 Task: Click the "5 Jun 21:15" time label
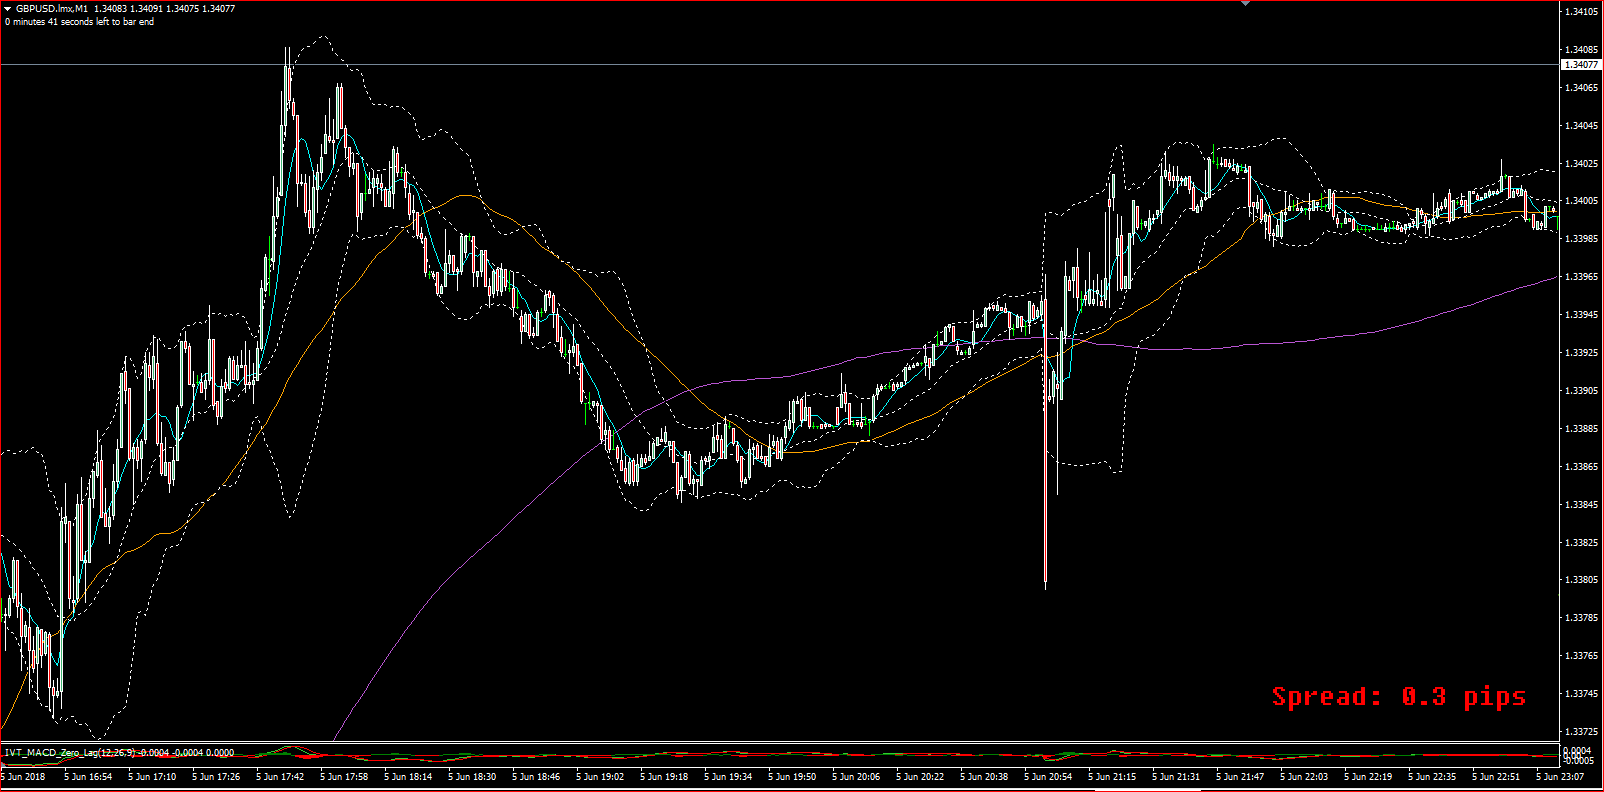coord(1112,777)
